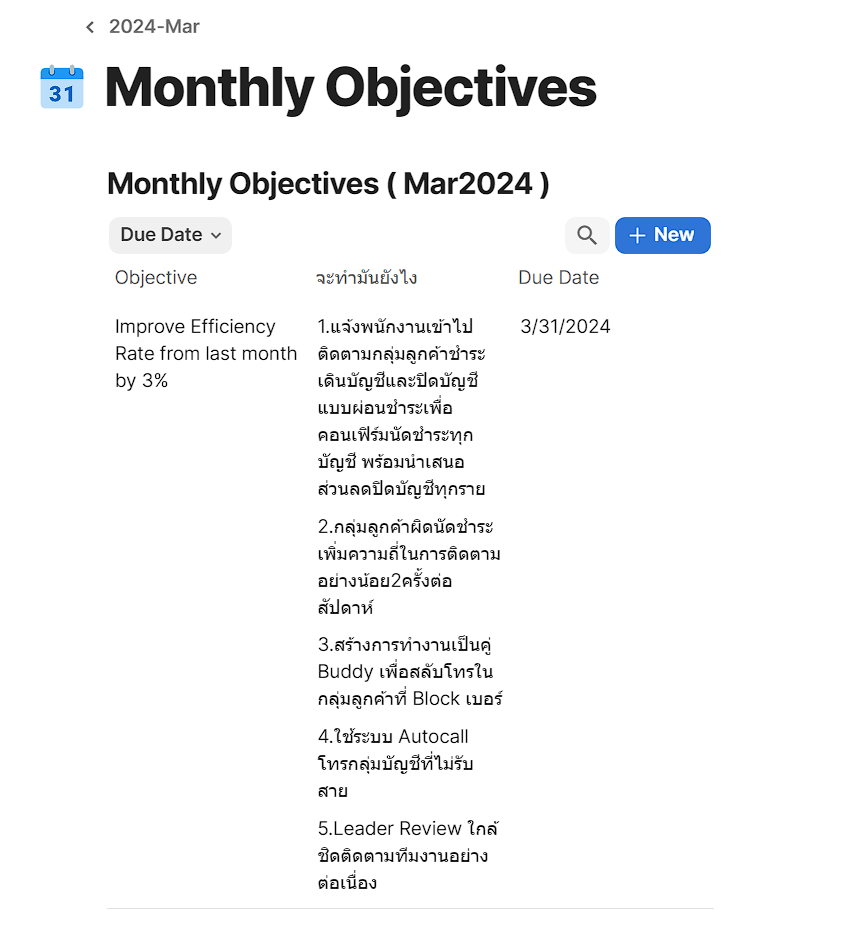Click the step 4 Autocall text

(x=394, y=764)
